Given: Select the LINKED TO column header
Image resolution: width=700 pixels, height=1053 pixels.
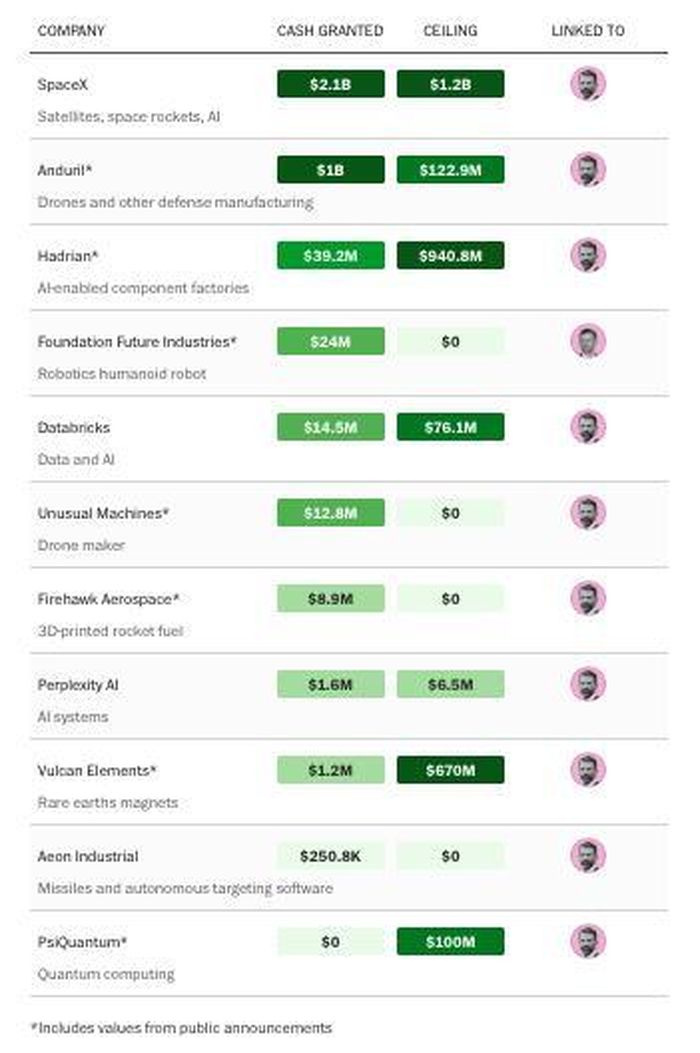Looking at the screenshot, I should [588, 31].
